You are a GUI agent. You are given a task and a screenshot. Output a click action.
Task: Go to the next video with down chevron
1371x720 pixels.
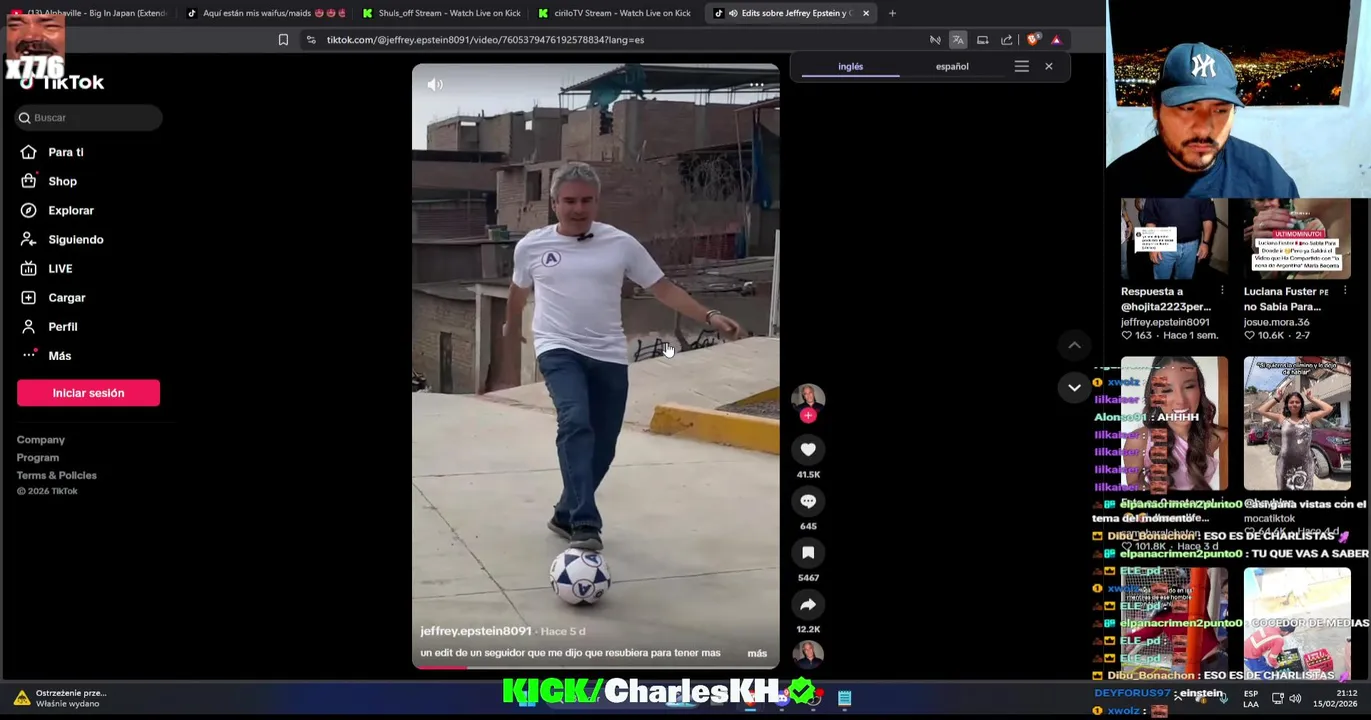(1074, 387)
